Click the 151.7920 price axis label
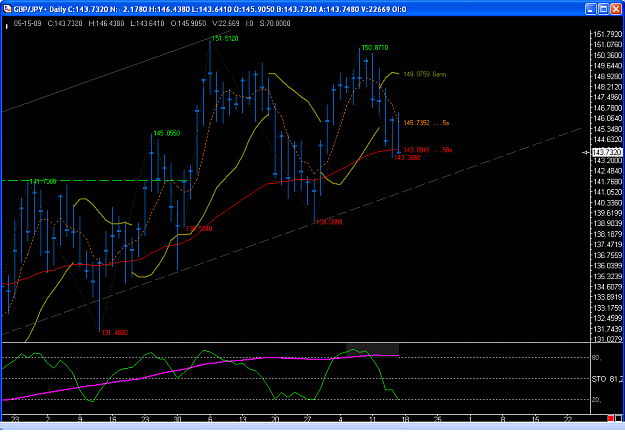Screen dimensions: 625x433 click(607, 34)
